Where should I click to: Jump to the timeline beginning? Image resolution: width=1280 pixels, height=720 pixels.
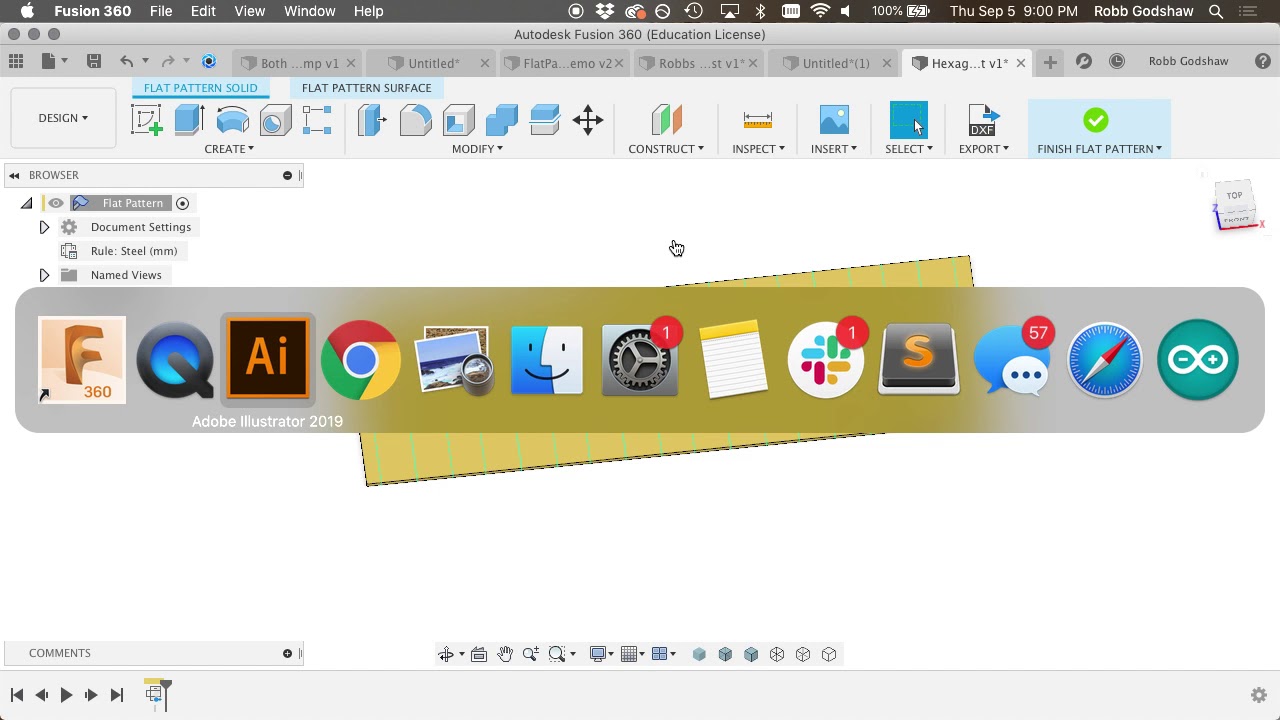click(x=17, y=695)
